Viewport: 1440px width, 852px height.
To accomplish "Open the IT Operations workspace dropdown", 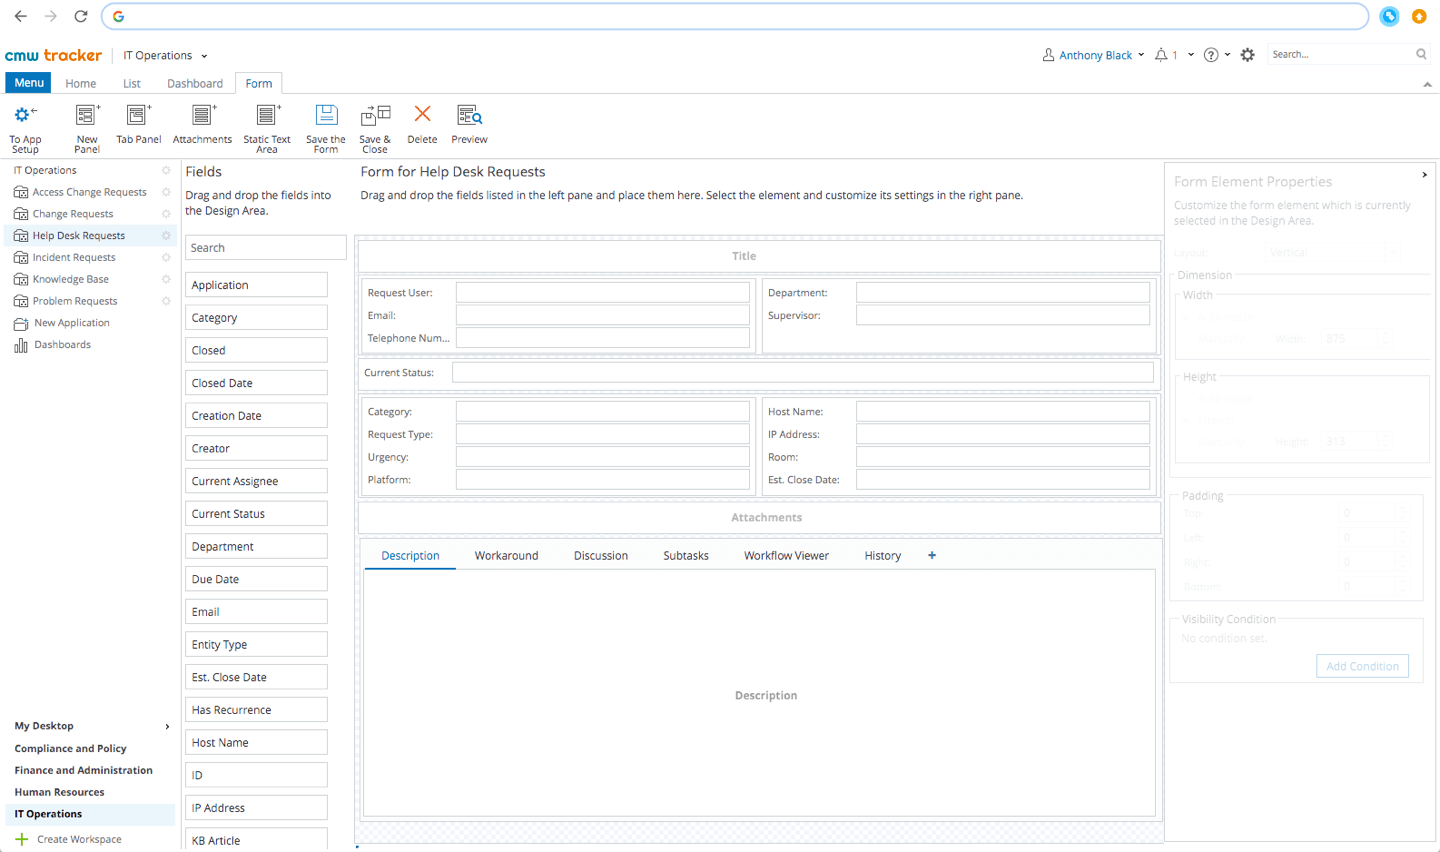I will (165, 55).
